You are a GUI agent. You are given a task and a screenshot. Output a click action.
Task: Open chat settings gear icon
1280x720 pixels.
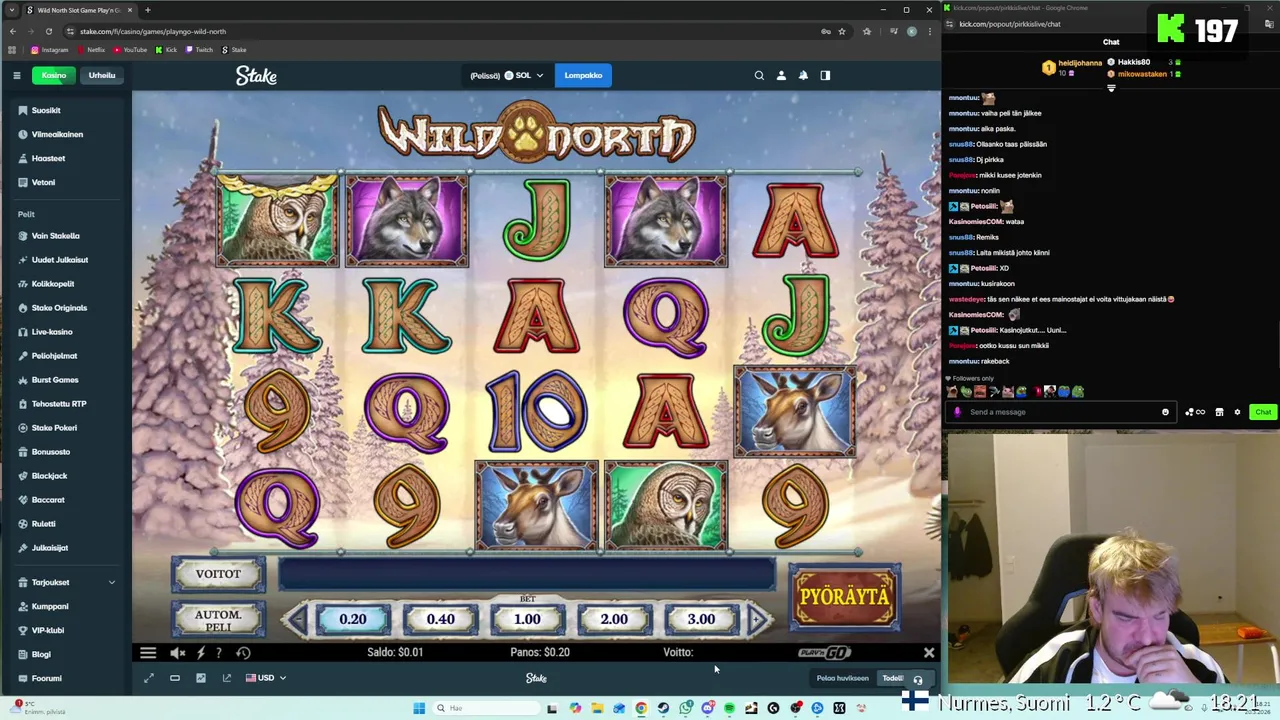tap(1237, 412)
